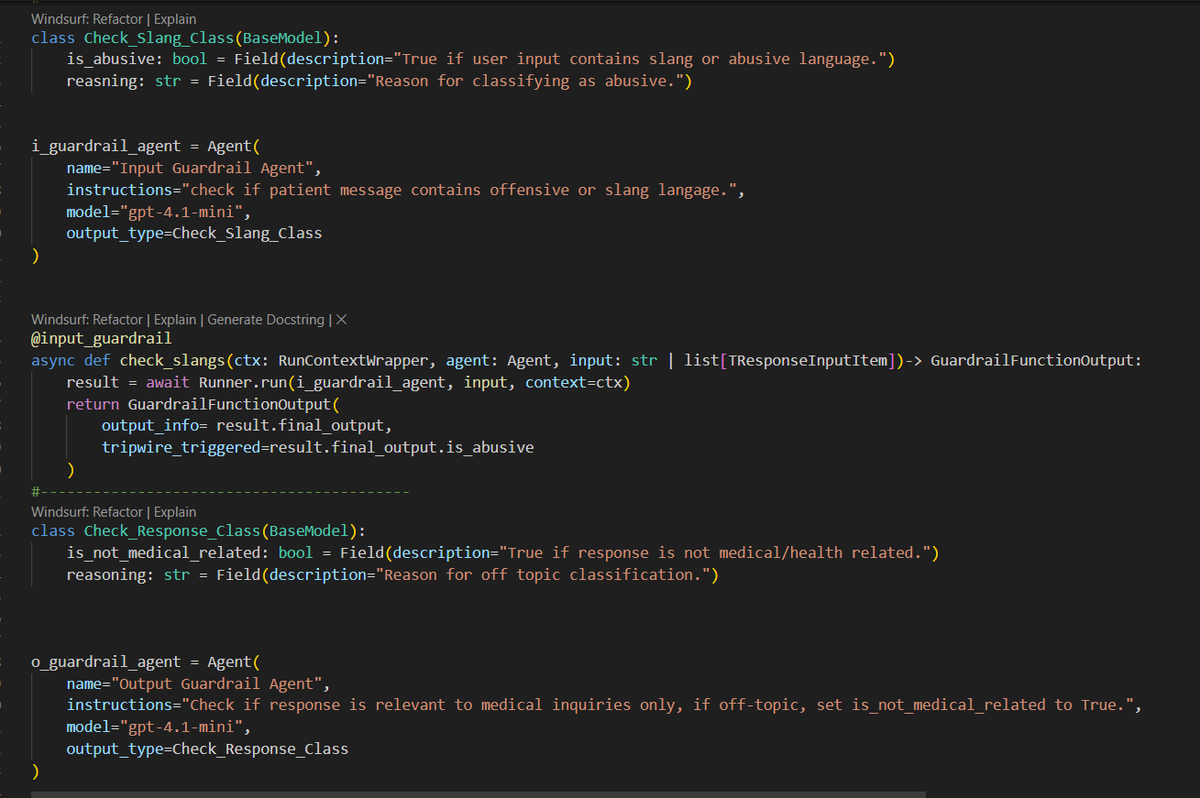The image size is (1200, 798).
Task: Click the "Check if response is relevant" instructions string
Action: click(658, 705)
